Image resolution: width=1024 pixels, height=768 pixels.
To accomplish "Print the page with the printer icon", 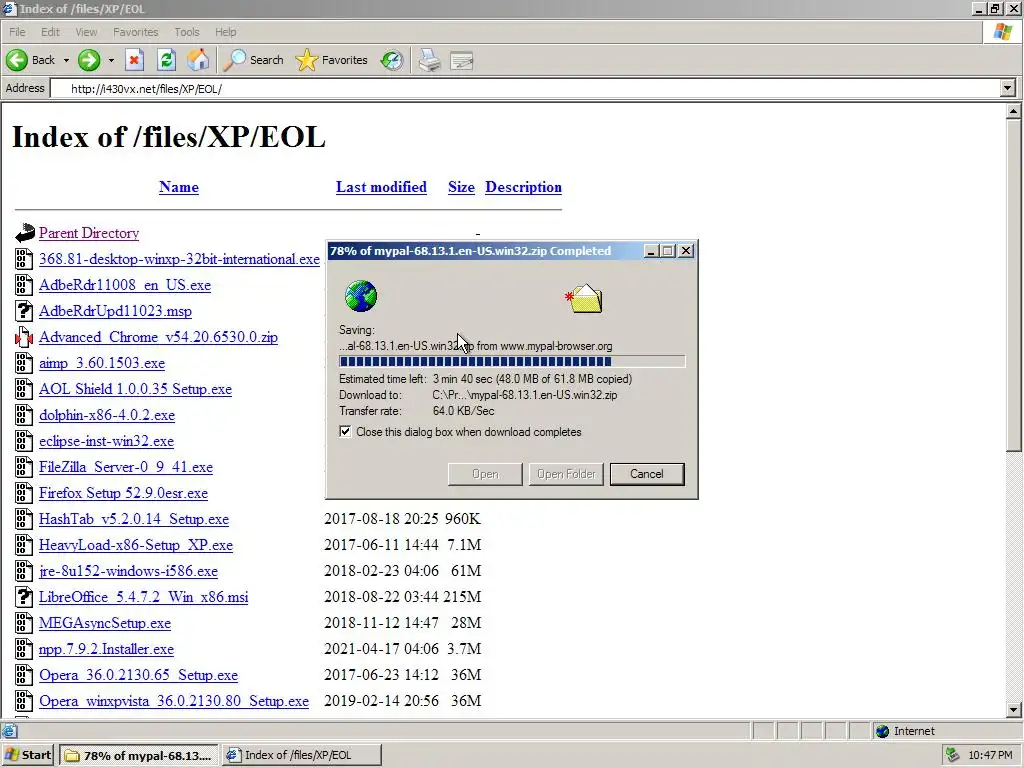I will tap(430, 60).
